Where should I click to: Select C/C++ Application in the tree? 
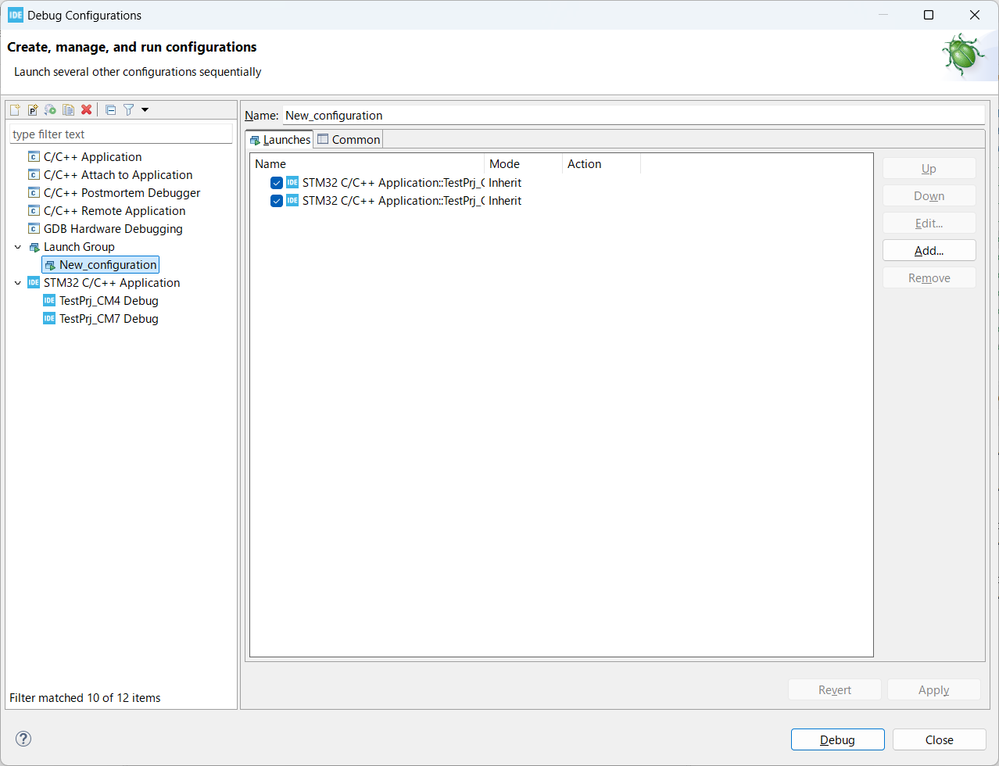pyautogui.click(x=92, y=157)
